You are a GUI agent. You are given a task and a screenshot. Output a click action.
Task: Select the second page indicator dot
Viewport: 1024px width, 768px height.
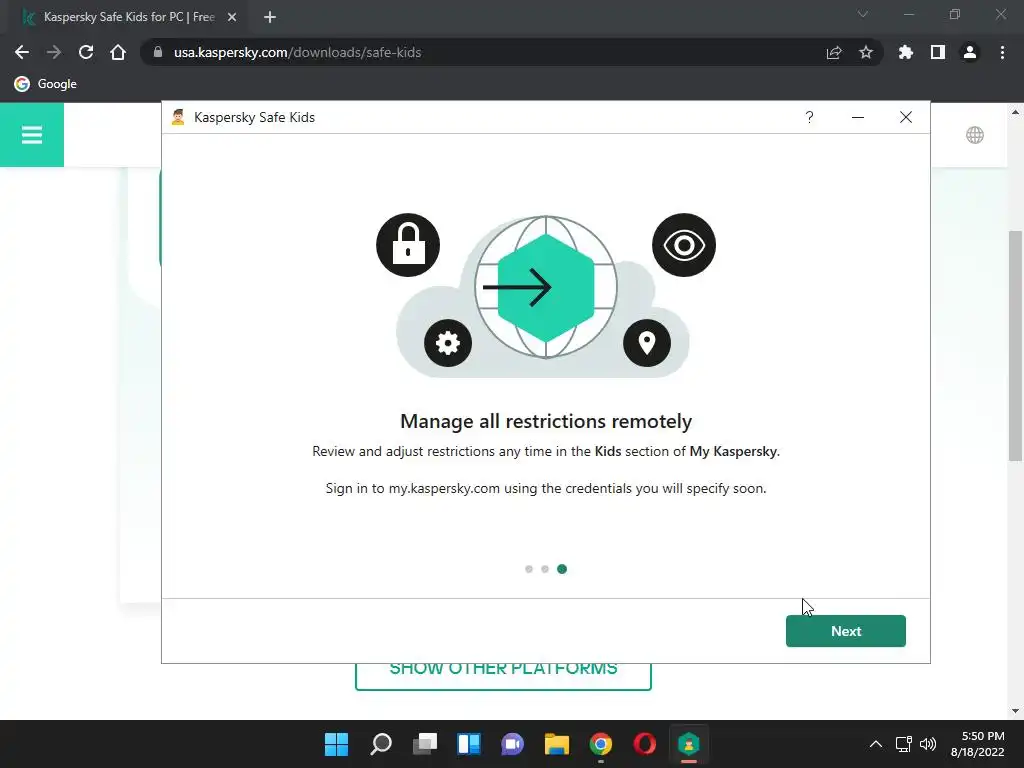pyautogui.click(x=545, y=569)
